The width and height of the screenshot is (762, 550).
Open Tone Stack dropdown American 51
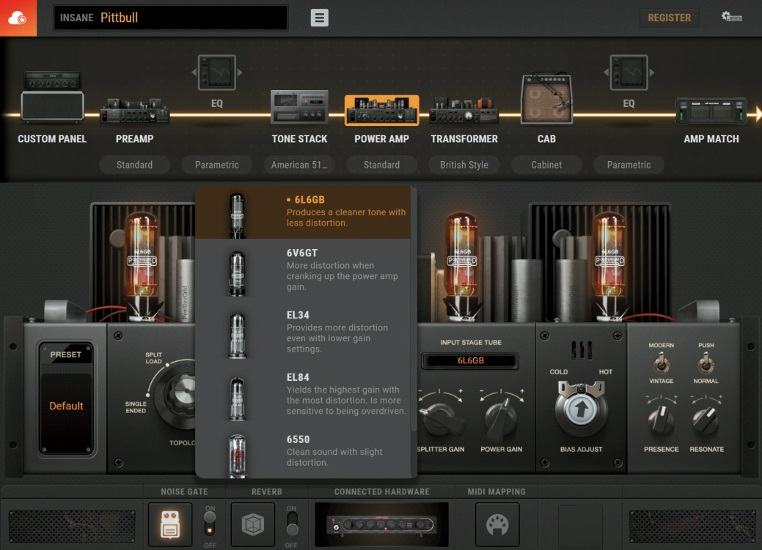pos(299,165)
